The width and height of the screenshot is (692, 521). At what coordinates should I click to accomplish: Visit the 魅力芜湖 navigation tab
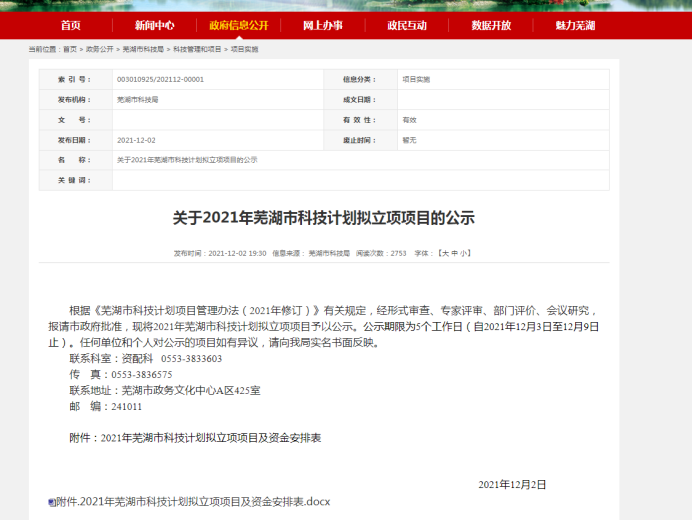pos(574,25)
